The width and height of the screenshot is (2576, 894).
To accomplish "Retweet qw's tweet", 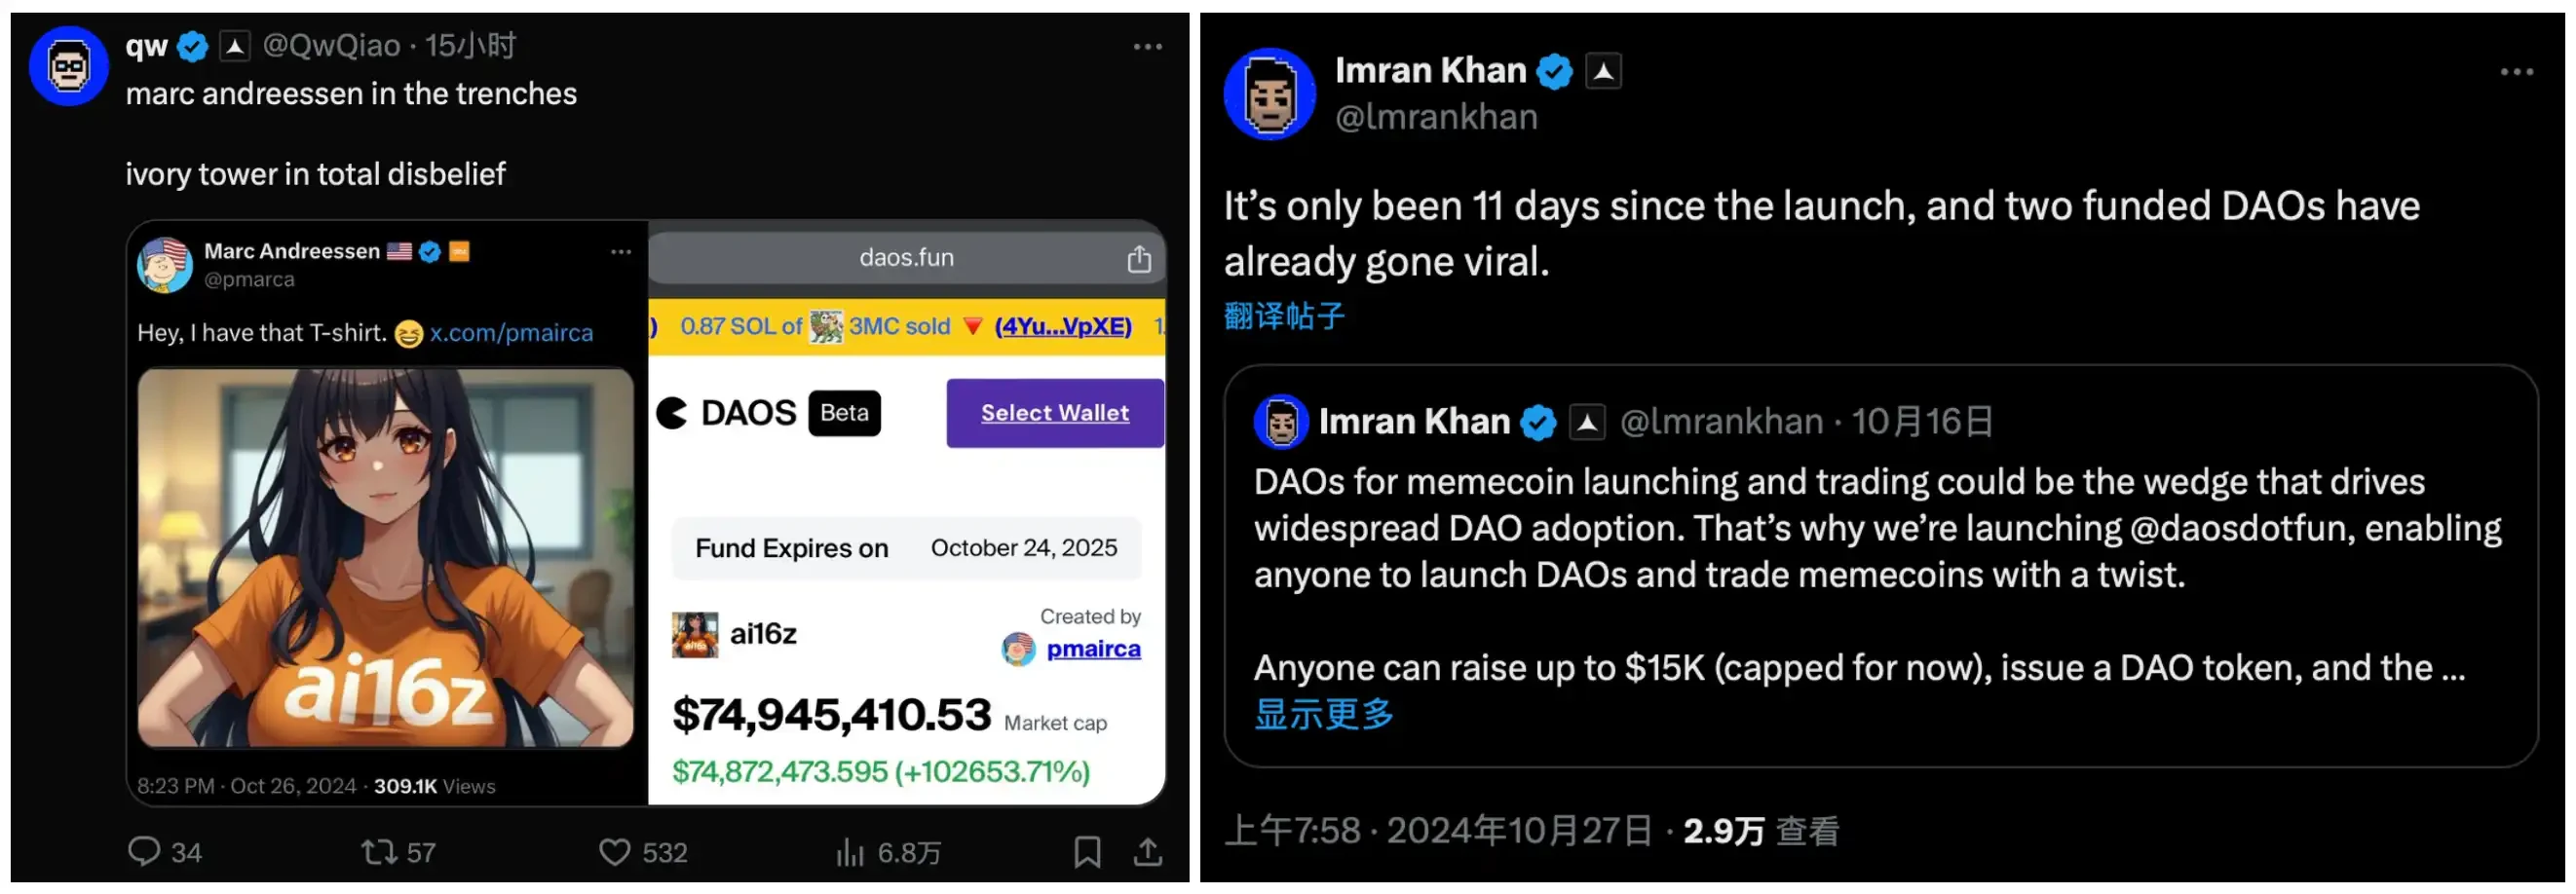I will tap(378, 851).
